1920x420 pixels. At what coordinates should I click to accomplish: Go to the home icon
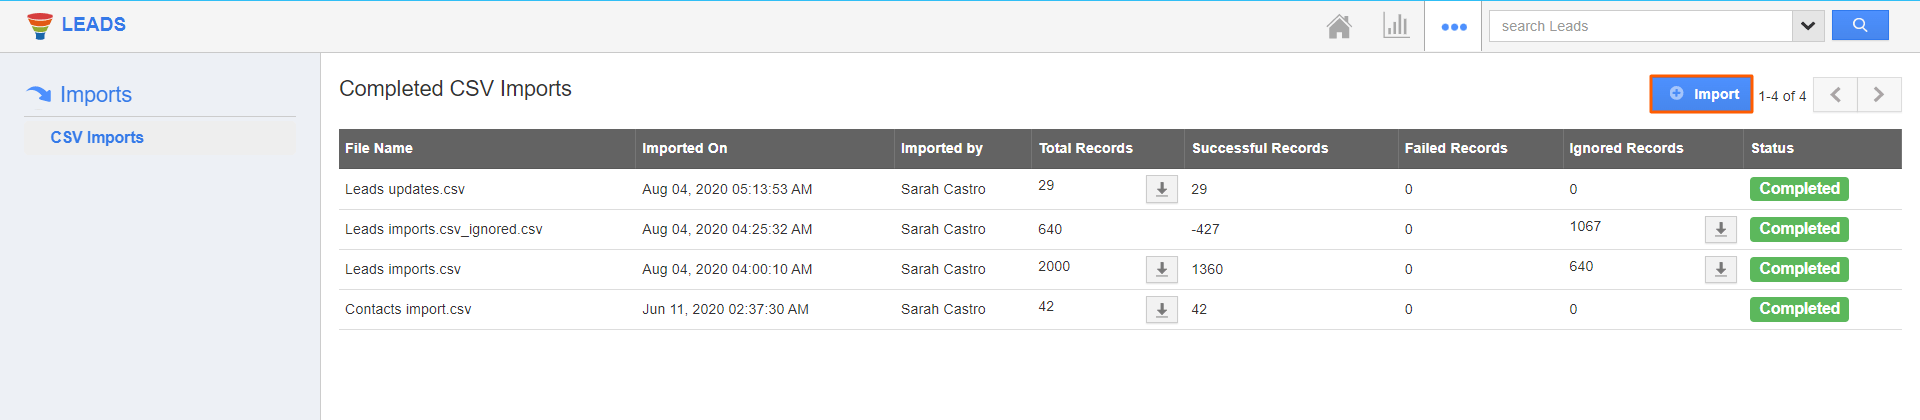tap(1339, 26)
